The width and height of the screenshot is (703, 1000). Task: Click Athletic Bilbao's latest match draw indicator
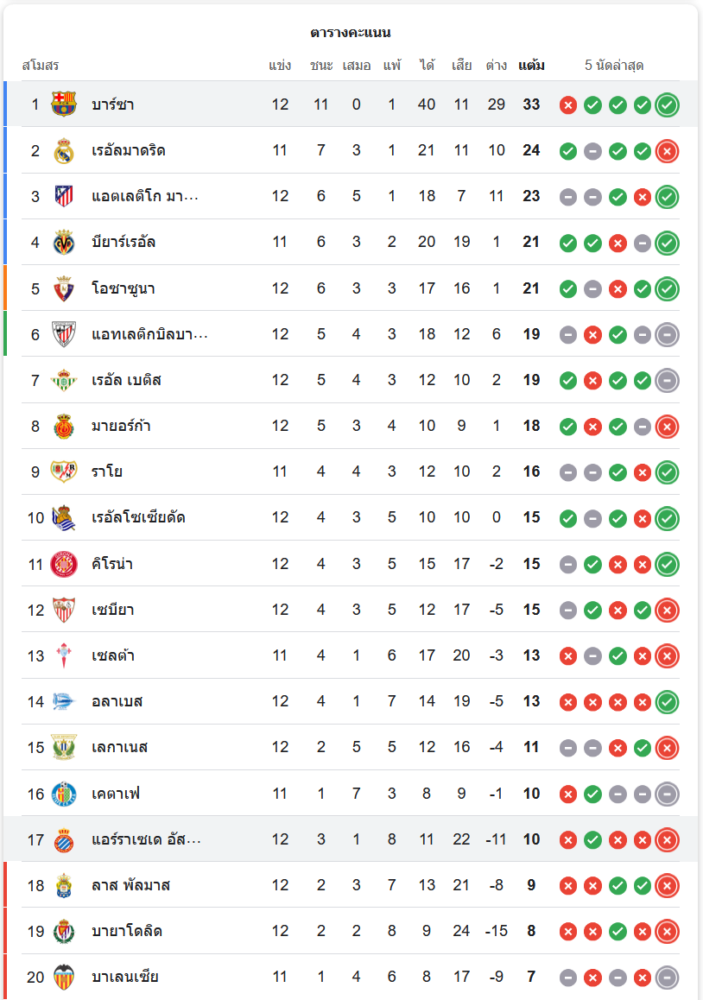[667, 334]
